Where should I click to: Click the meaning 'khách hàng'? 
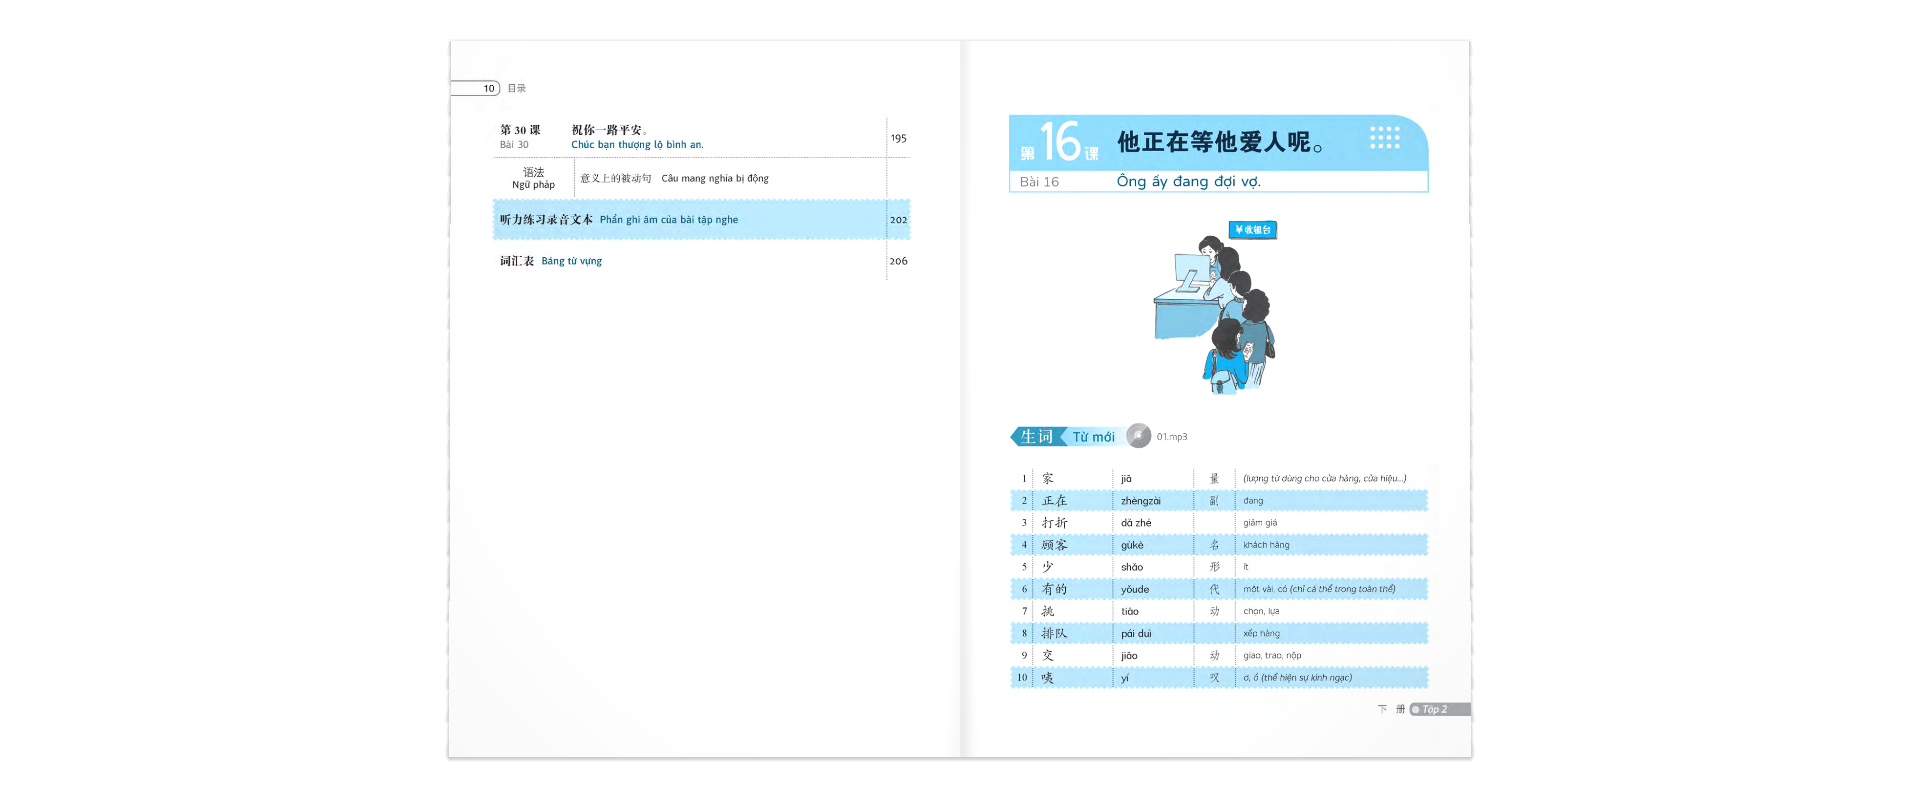click(1266, 545)
